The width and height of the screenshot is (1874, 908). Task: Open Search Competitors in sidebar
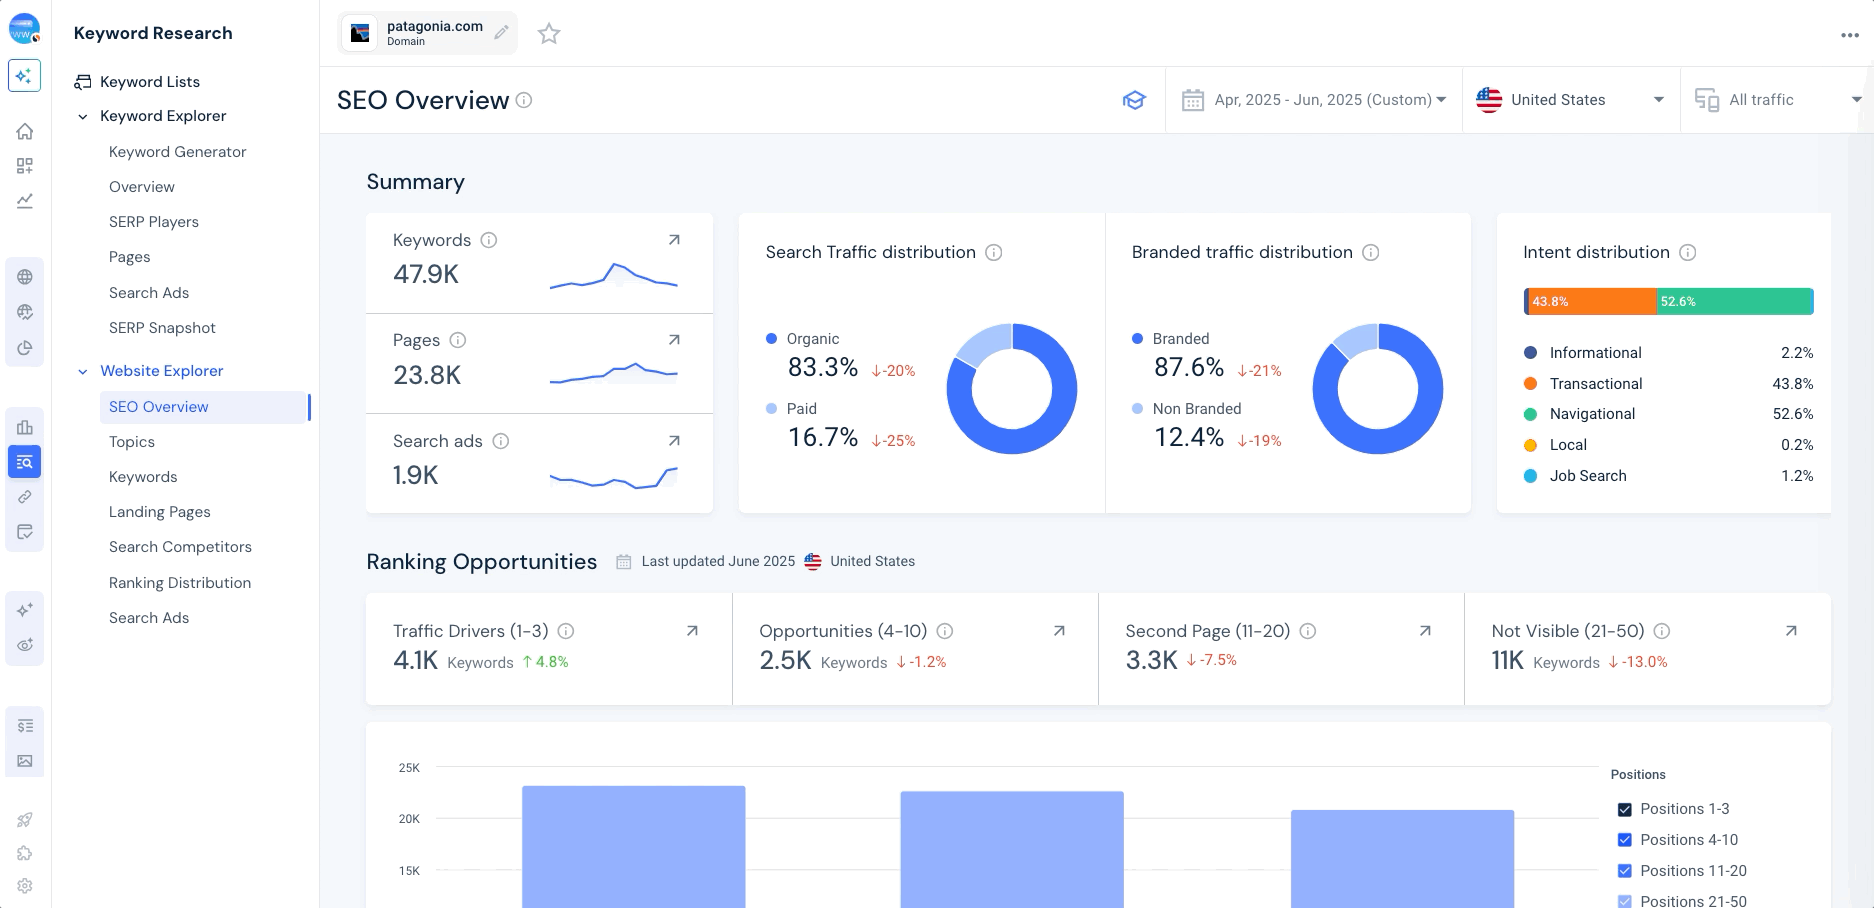tap(180, 547)
